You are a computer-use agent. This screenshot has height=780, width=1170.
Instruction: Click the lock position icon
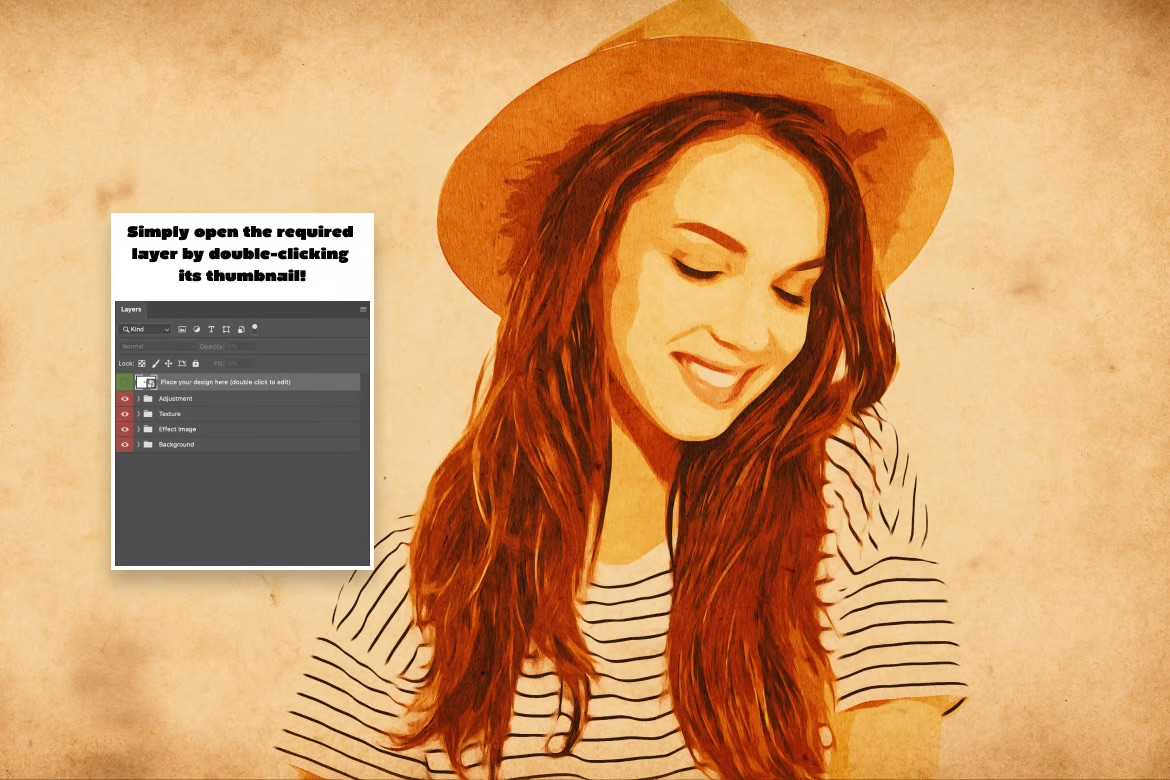(x=168, y=363)
